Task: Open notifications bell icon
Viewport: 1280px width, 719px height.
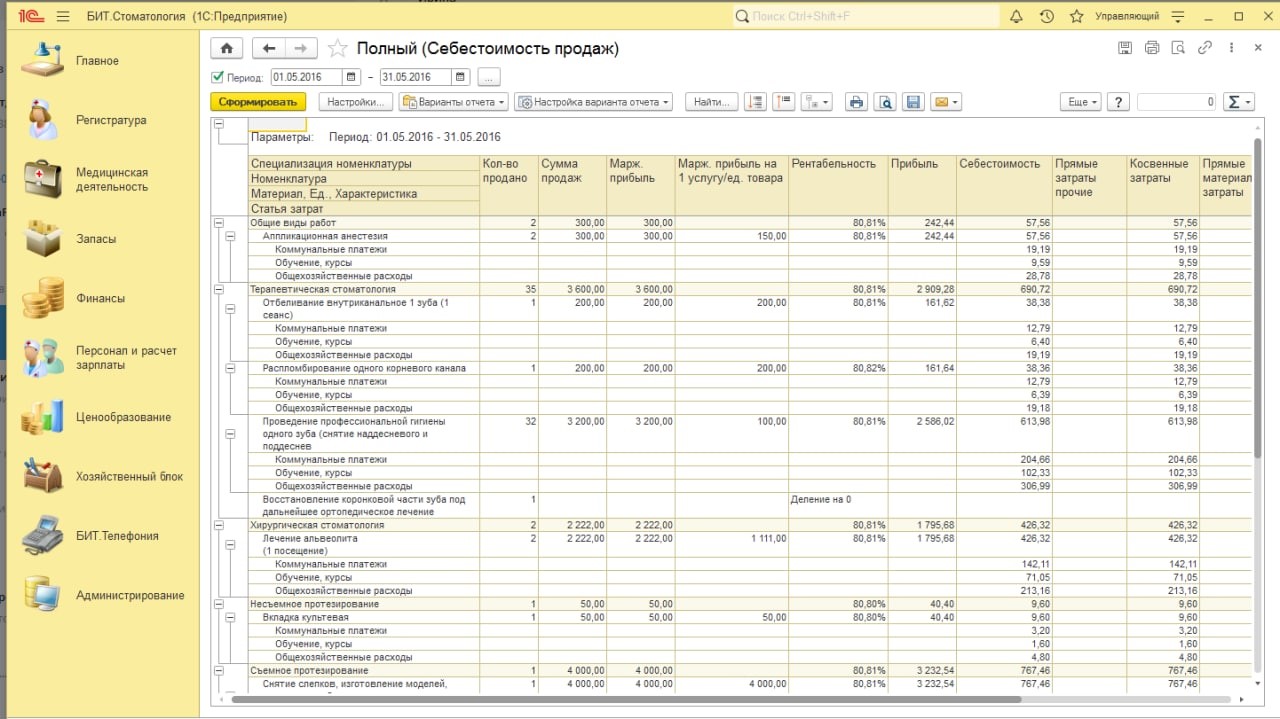Action: point(1017,17)
